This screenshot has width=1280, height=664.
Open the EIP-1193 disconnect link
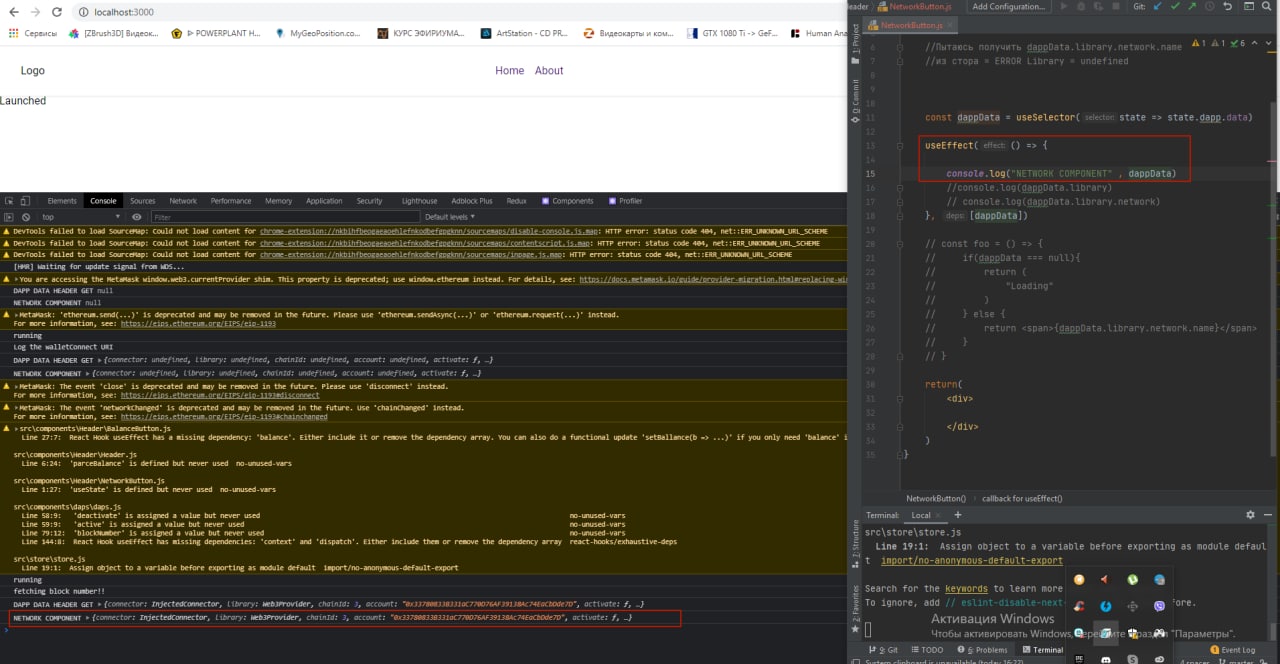point(220,395)
